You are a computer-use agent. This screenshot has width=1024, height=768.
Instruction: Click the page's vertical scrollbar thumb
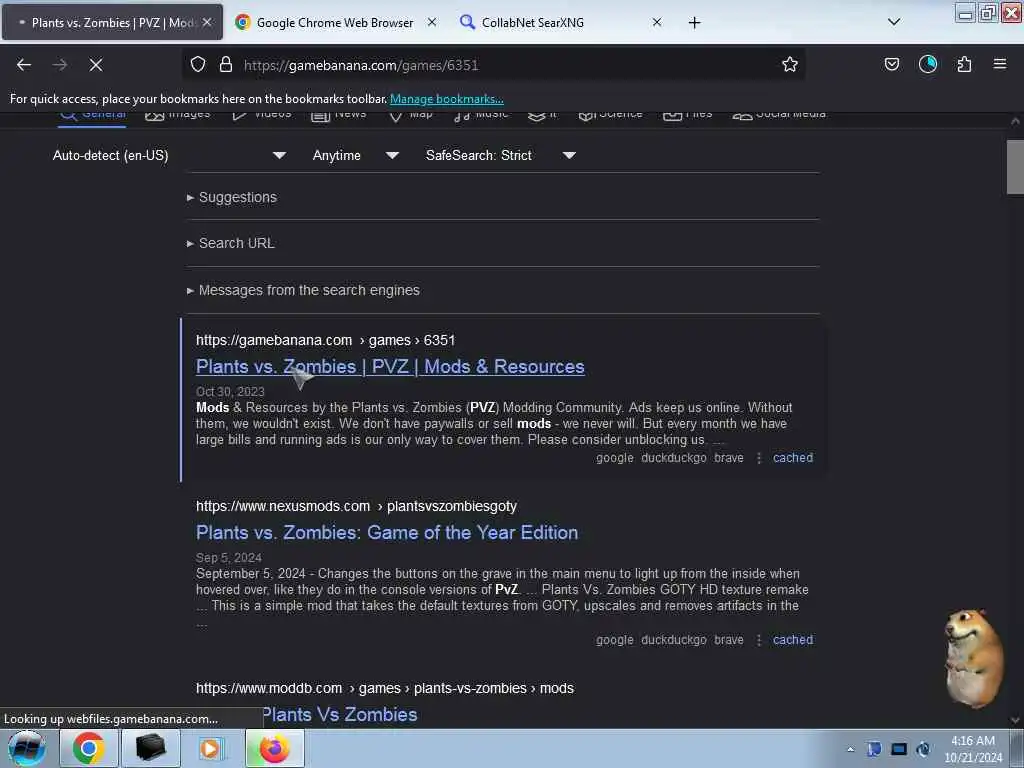click(x=1014, y=167)
